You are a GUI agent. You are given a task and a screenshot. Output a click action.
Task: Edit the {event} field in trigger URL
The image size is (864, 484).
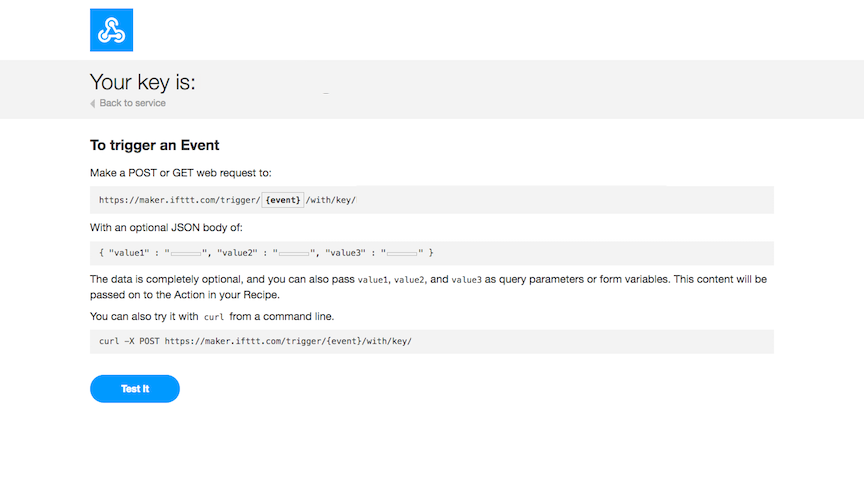(x=283, y=200)
